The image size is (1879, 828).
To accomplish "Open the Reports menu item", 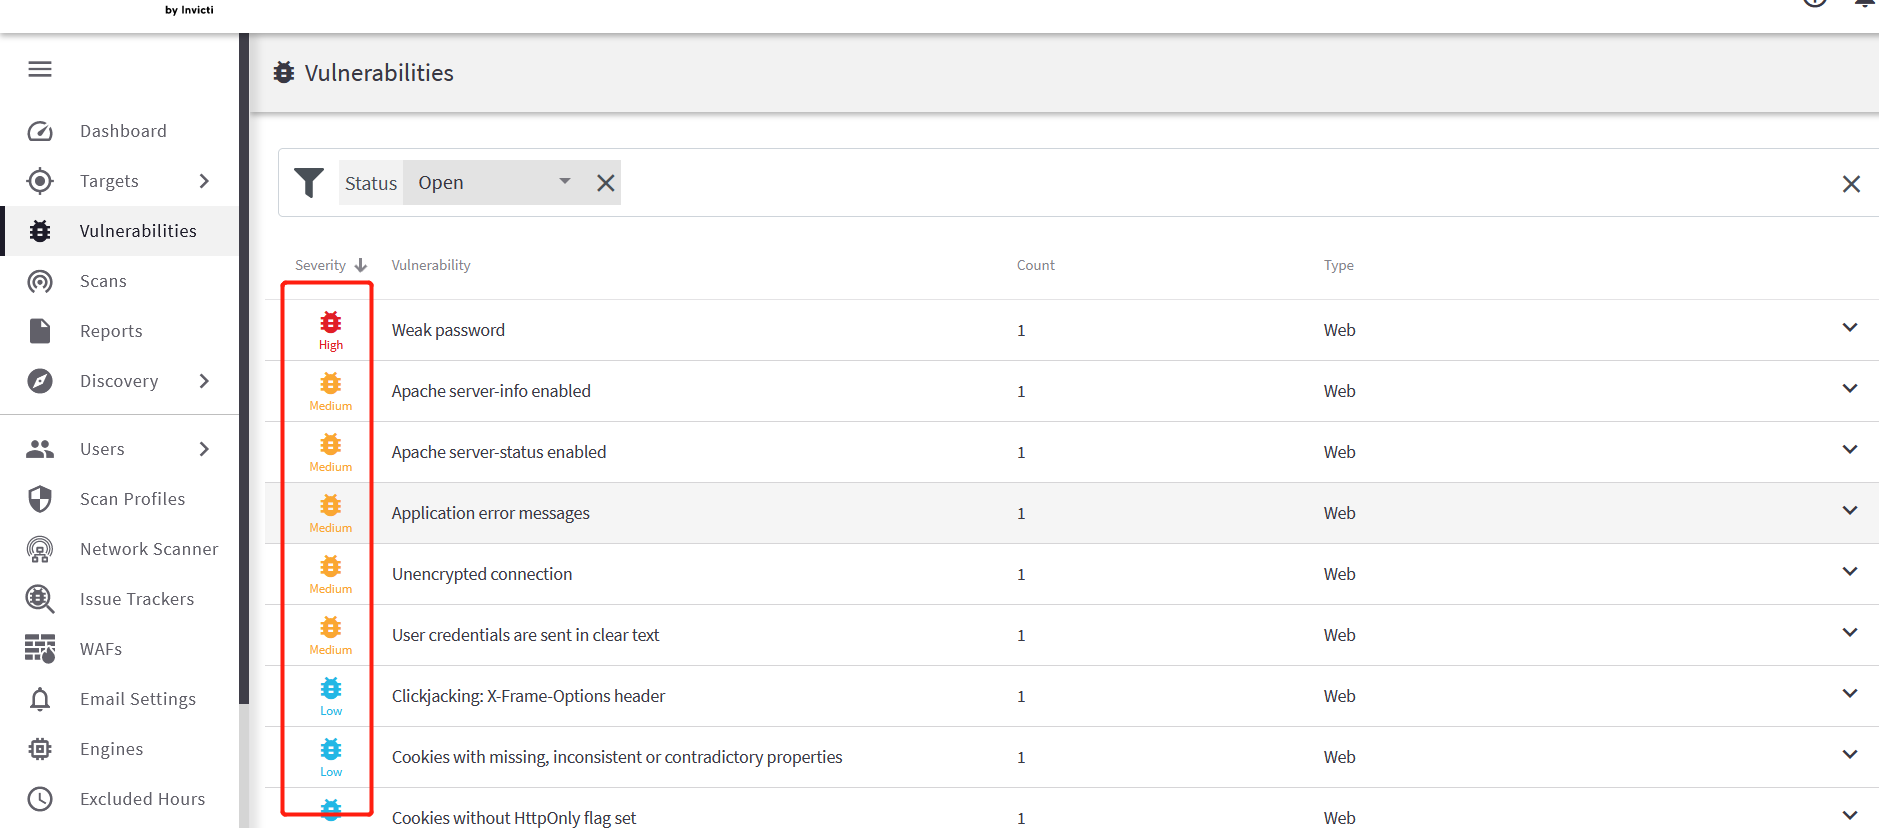I will tap(120, 331).
